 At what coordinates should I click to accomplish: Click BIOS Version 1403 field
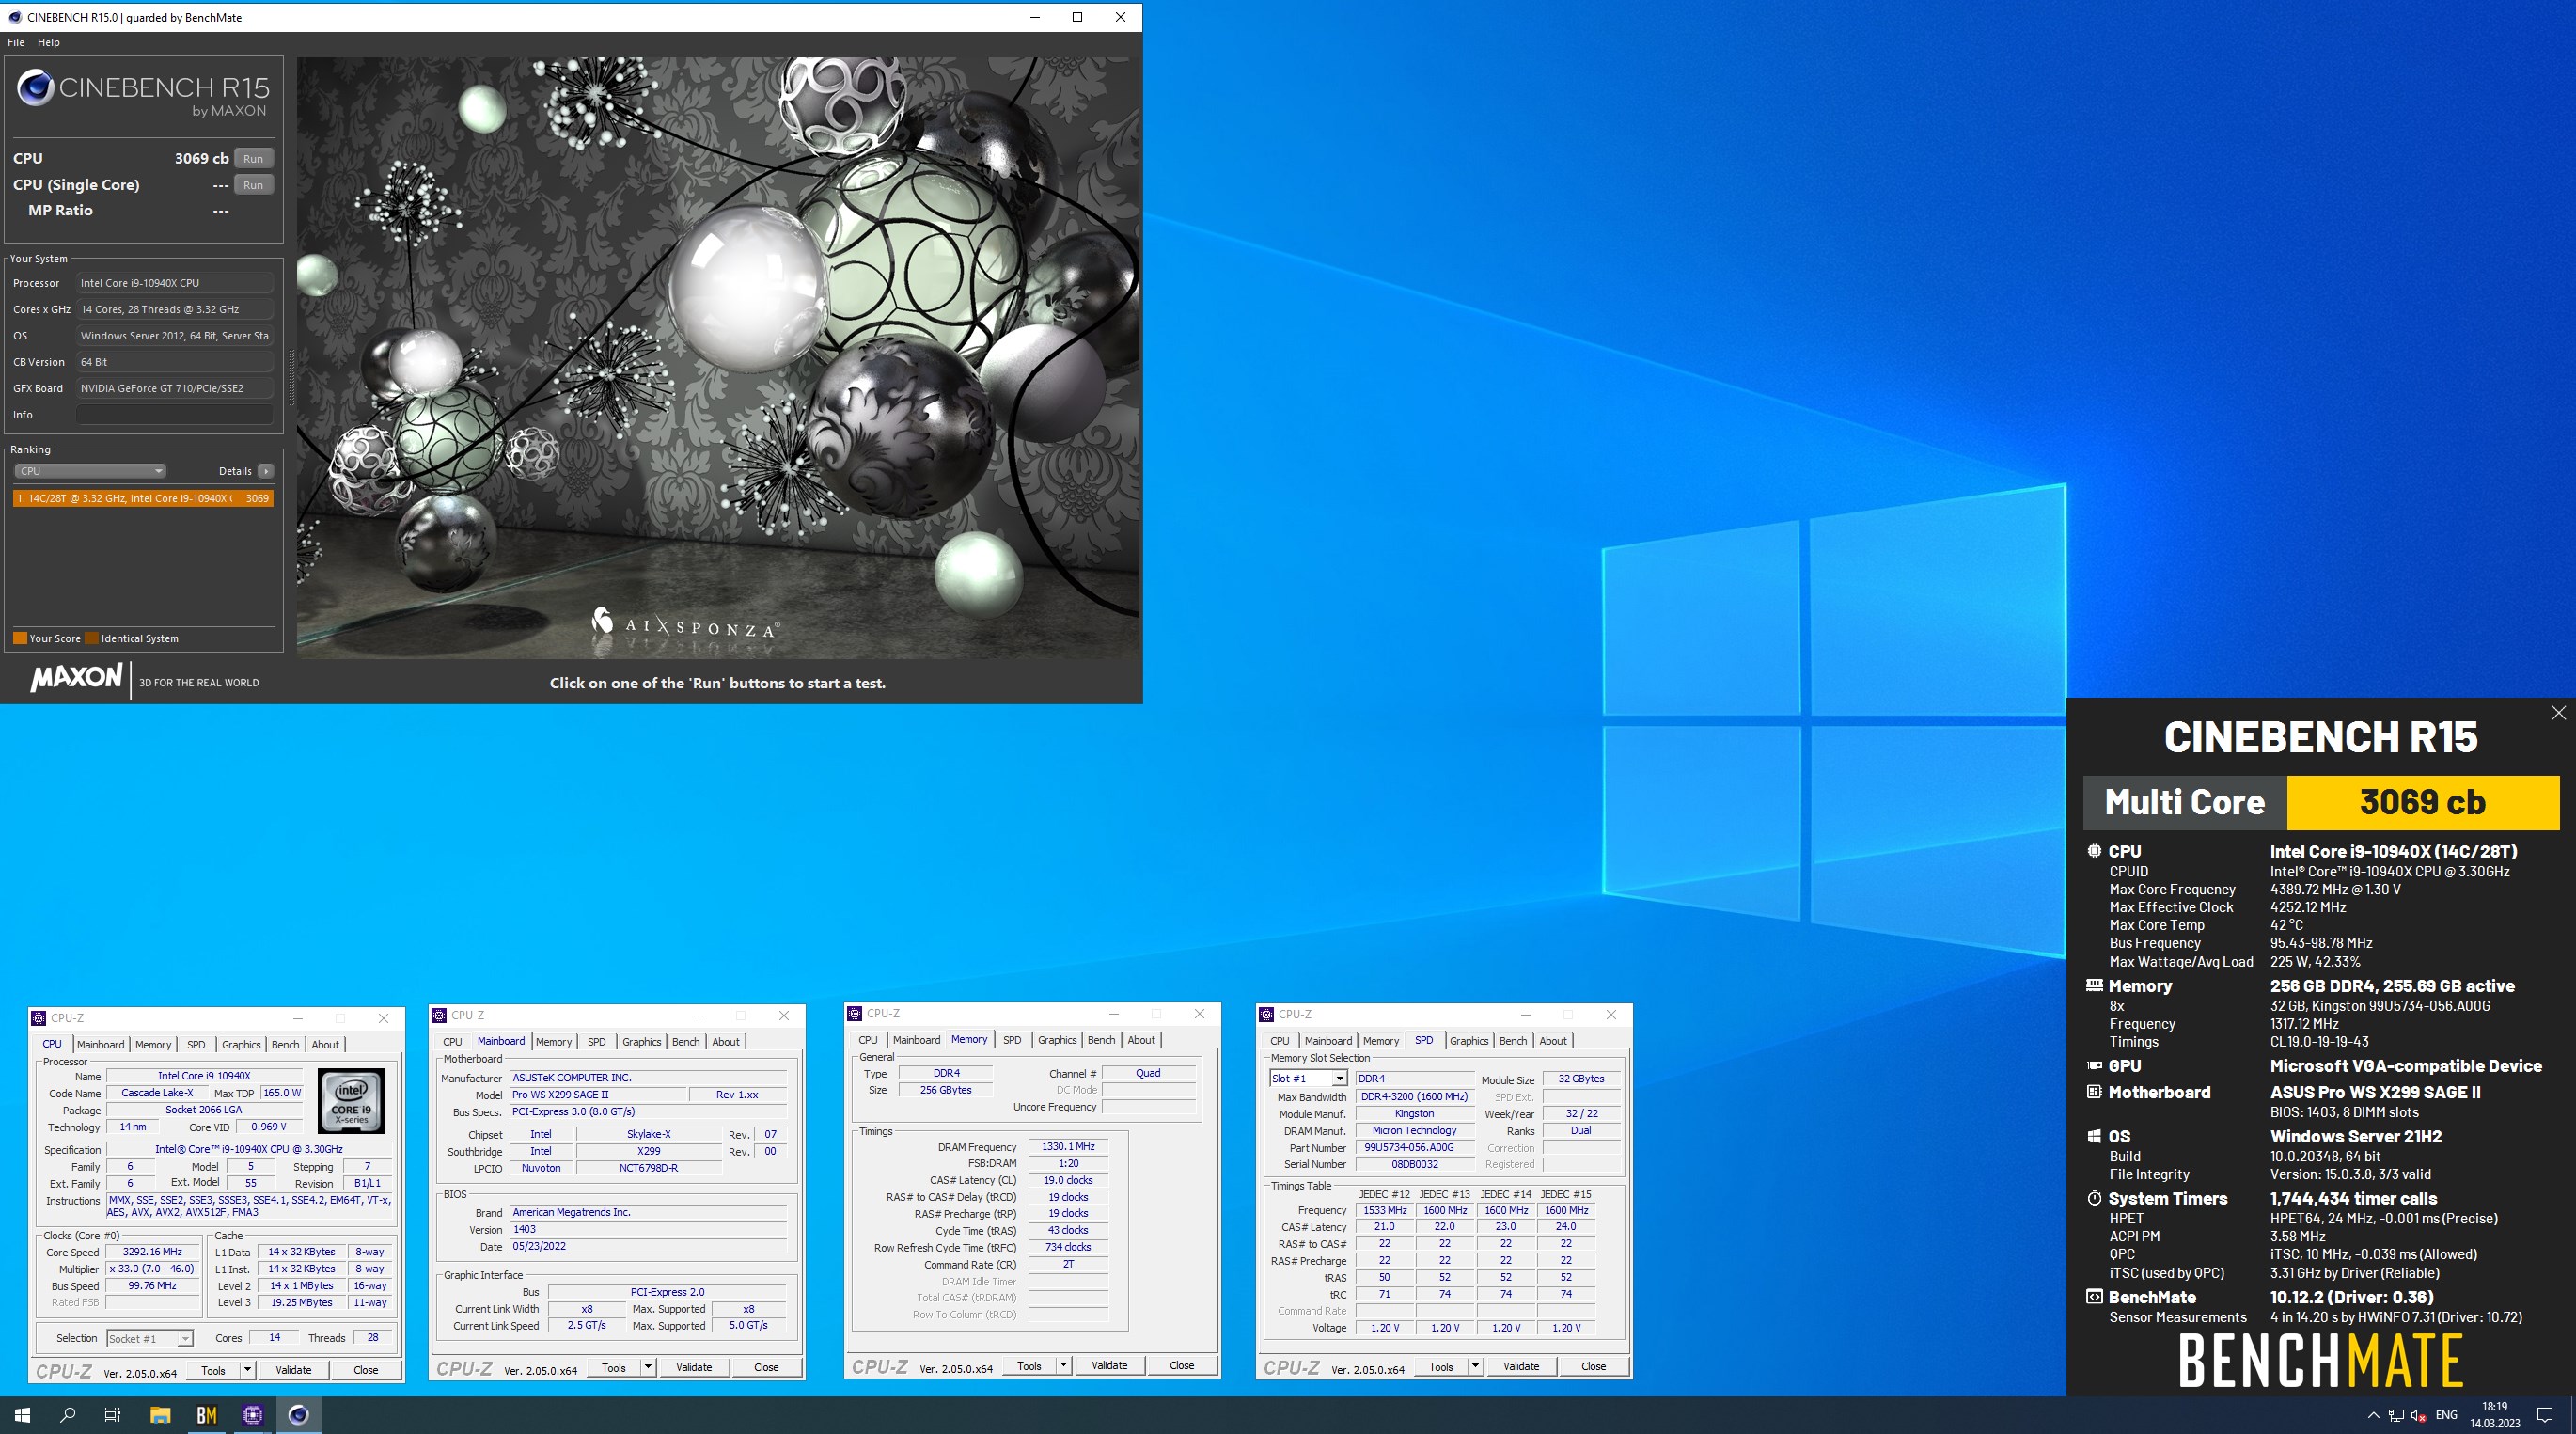(x=648, y=1229)
